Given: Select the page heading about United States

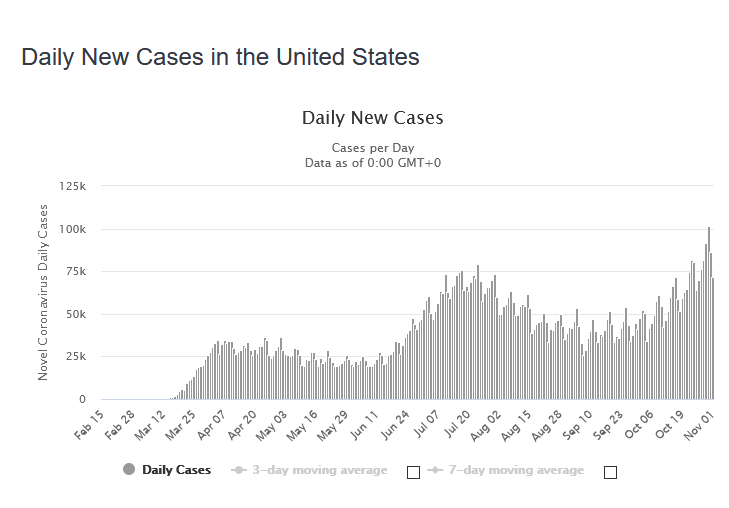Looking at the screenshot, I should click(x=220, y=56).
